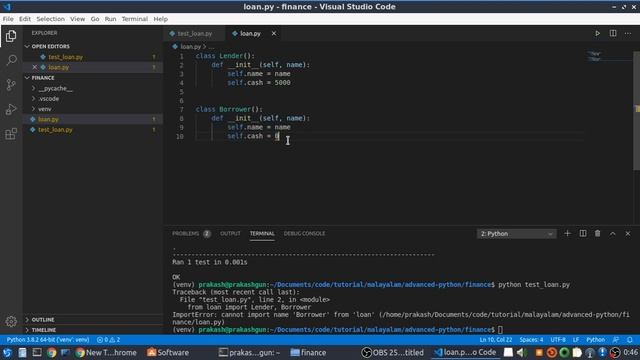Change encoding via UTF-8
This screenshot has height=360, width=640.
coord(558,340)
